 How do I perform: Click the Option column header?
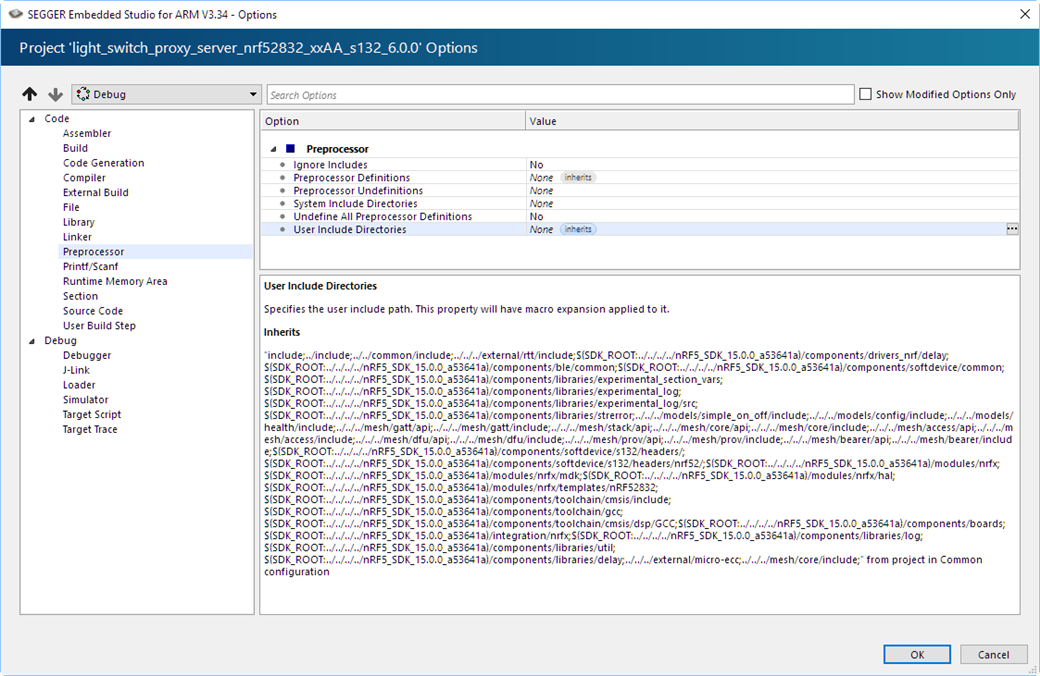393,121
